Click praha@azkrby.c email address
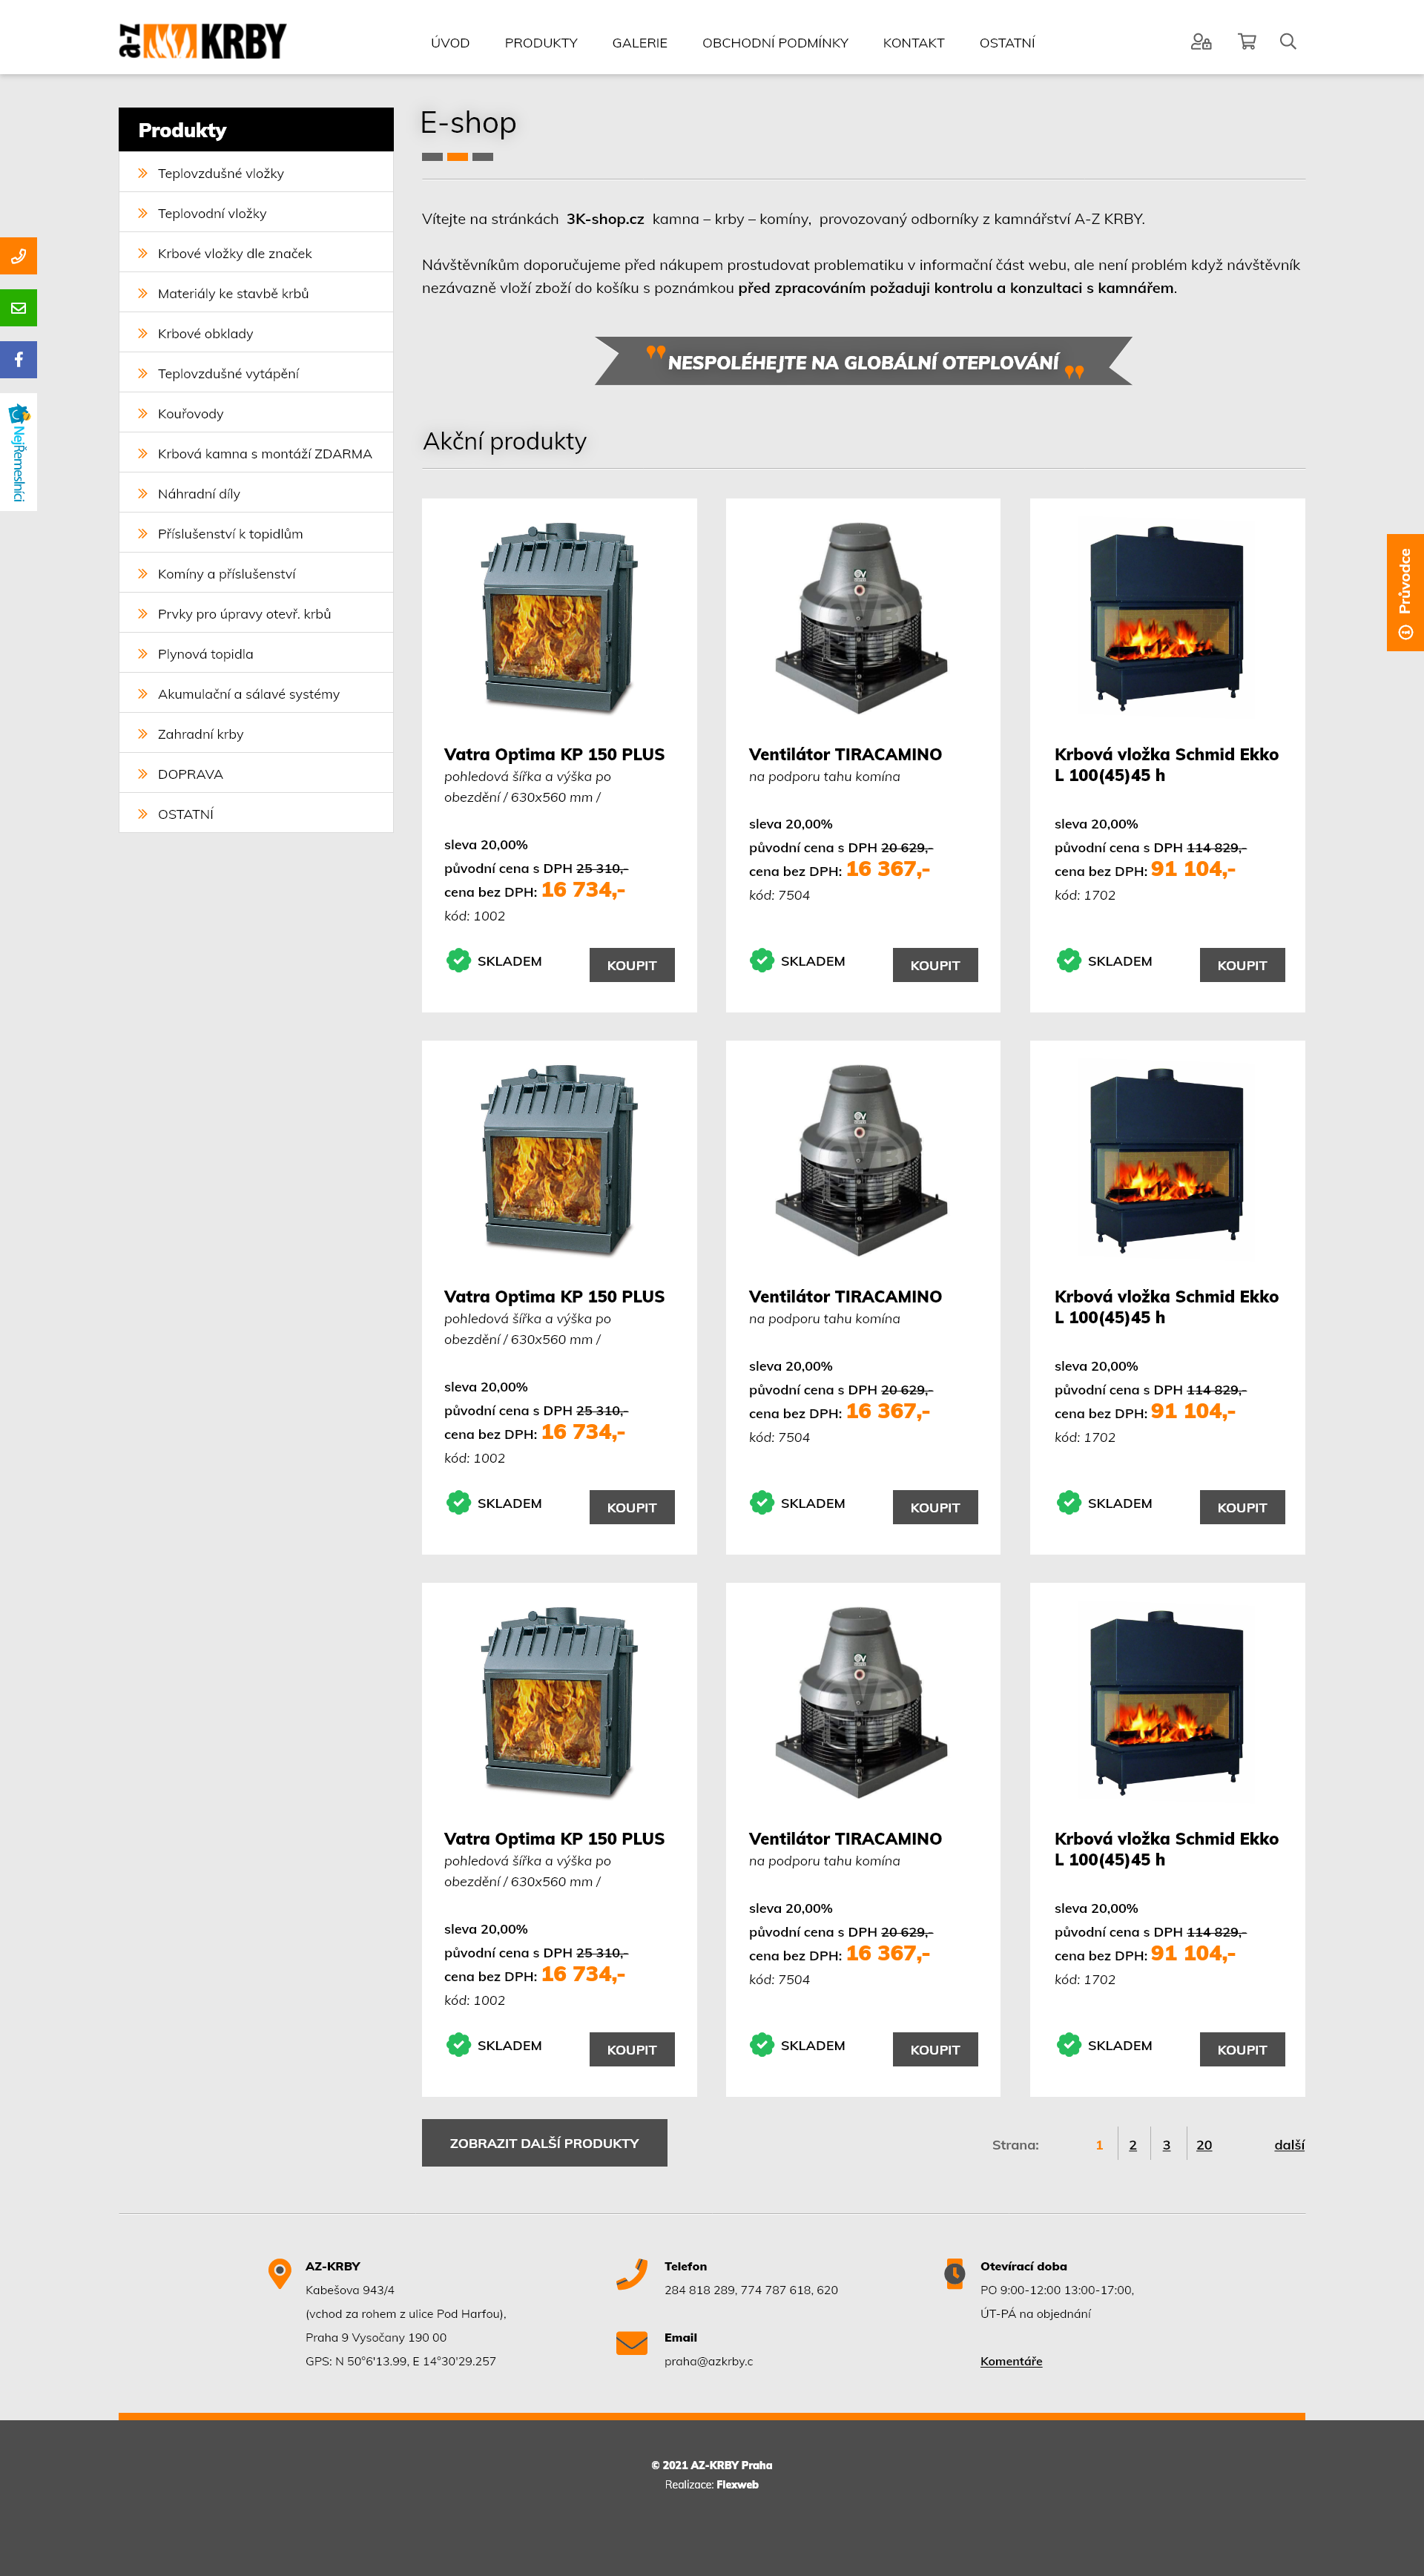This screenshot has height=2576, width=1424. 708,2361
